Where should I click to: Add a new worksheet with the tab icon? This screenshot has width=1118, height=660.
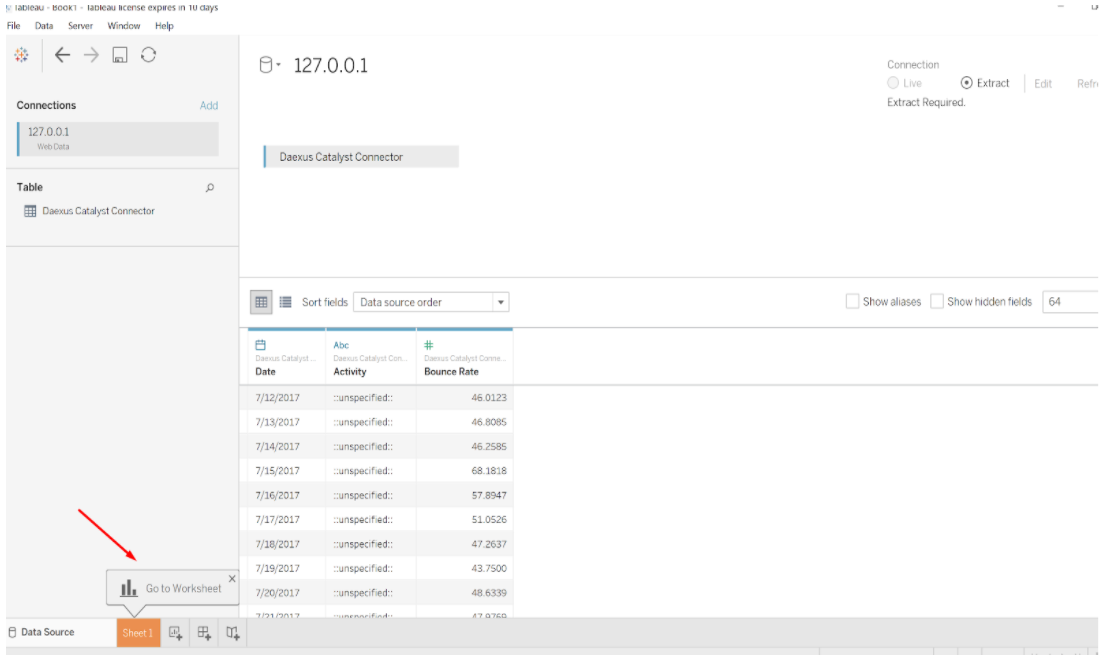click(175, 633)
